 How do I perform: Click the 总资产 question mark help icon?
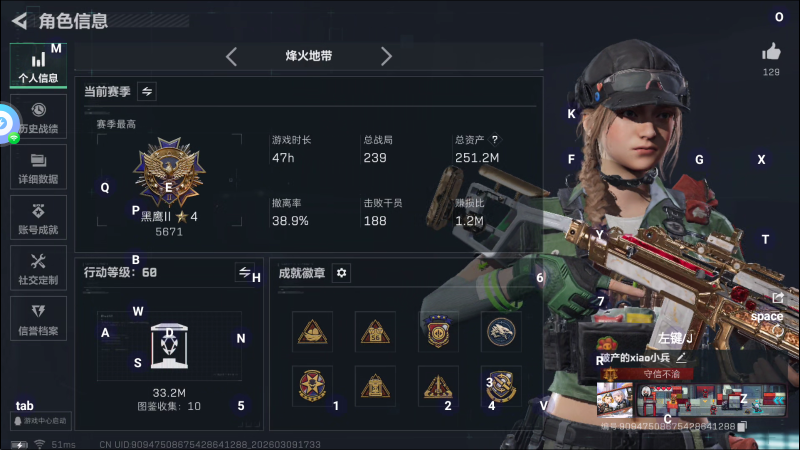coord(494,139)
